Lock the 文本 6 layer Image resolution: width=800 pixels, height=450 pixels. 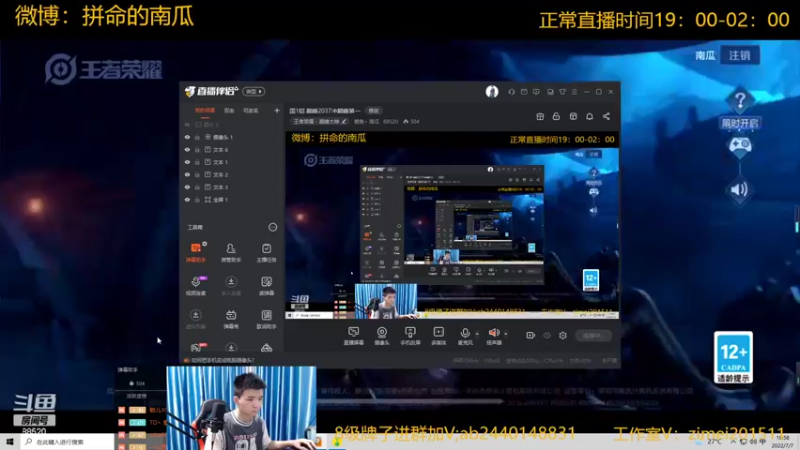pos(197,149)
